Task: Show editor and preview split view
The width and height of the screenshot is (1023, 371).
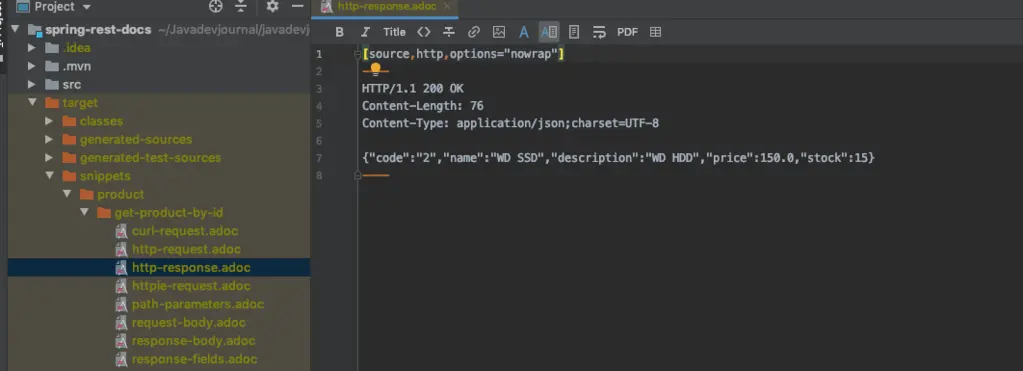Action: tap(549, 32)
